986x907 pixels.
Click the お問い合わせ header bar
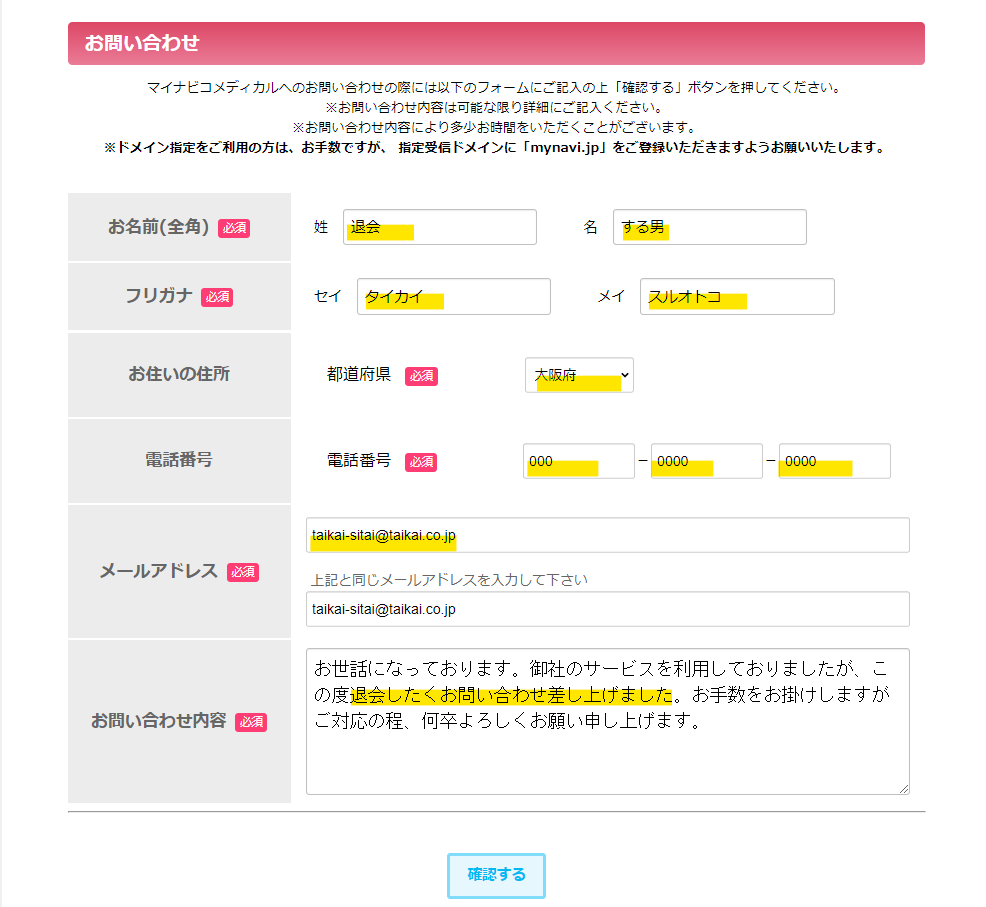496,43
